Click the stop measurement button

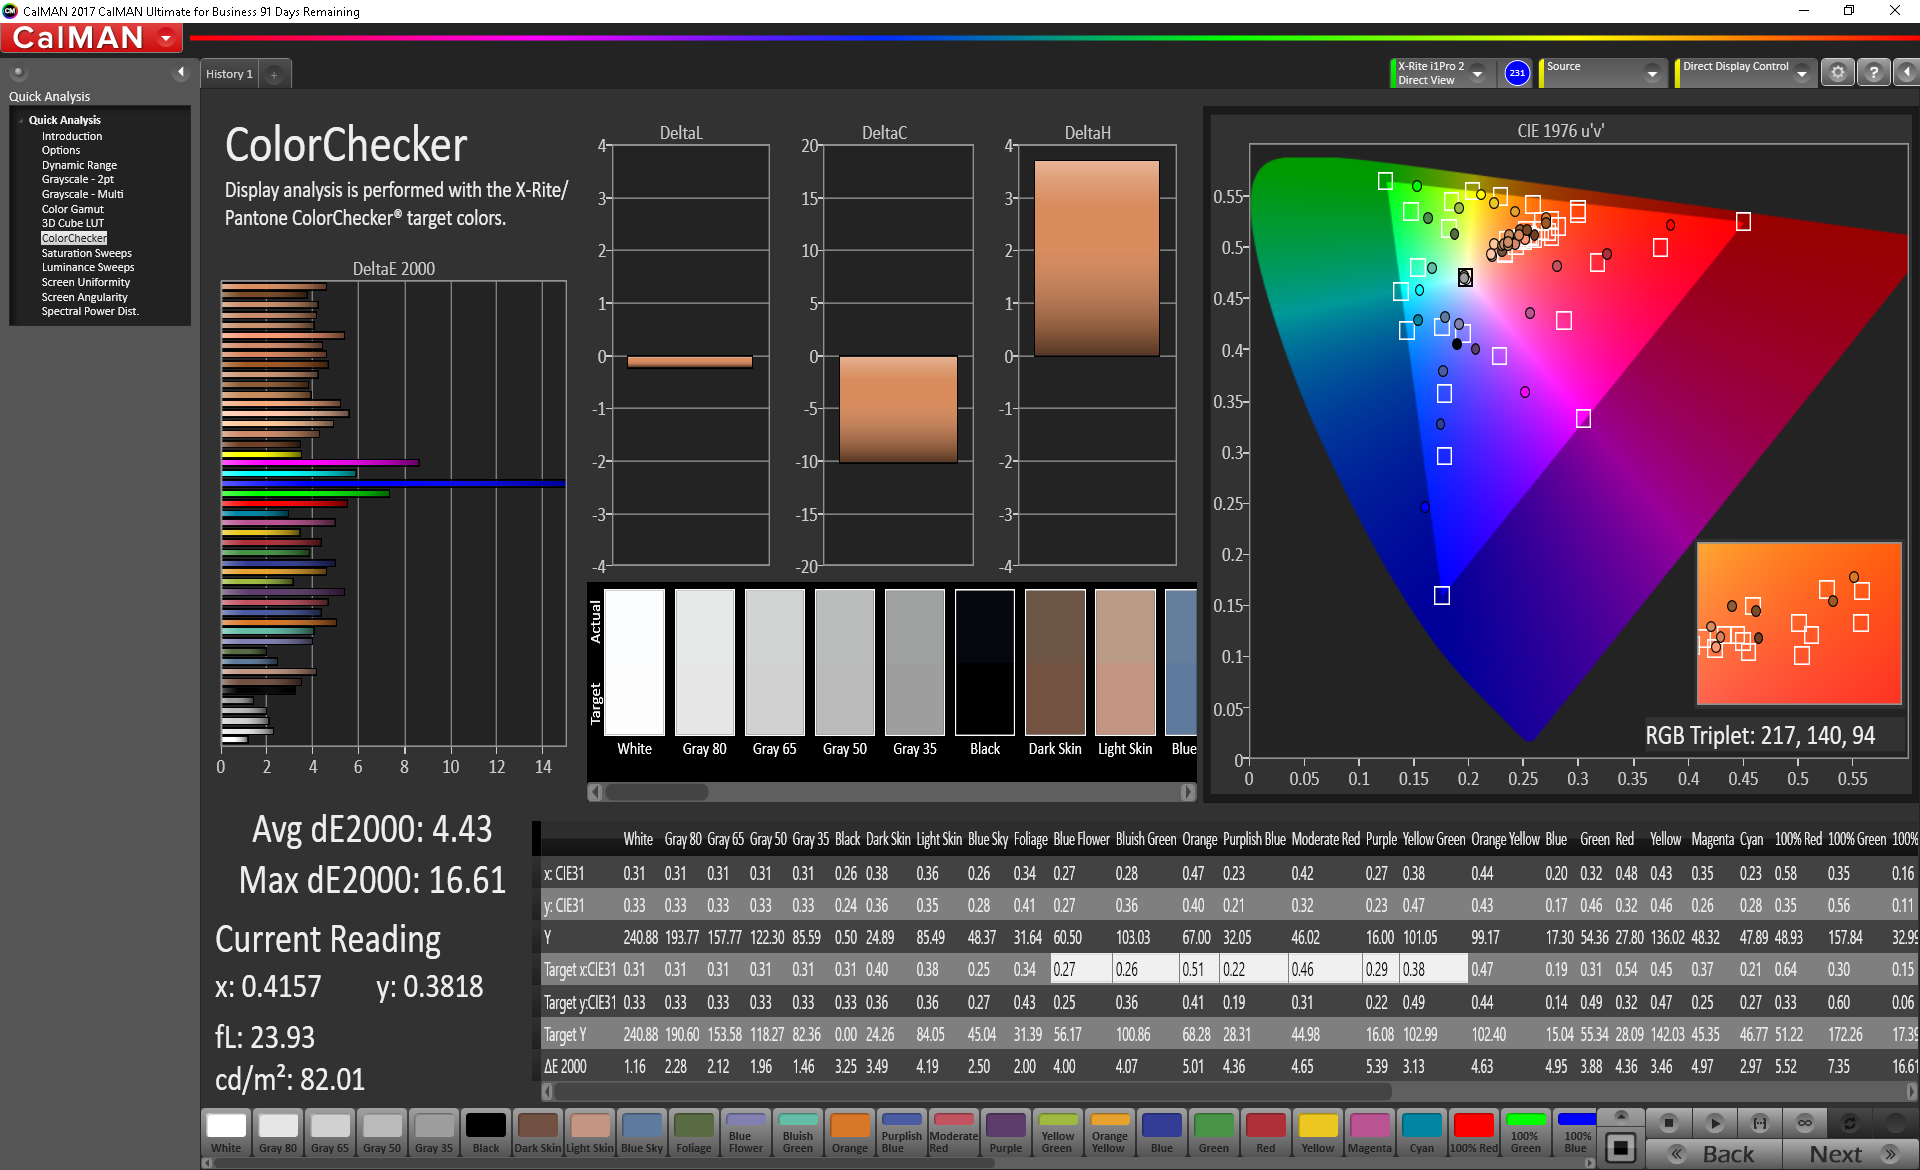click(1667, 1122)
